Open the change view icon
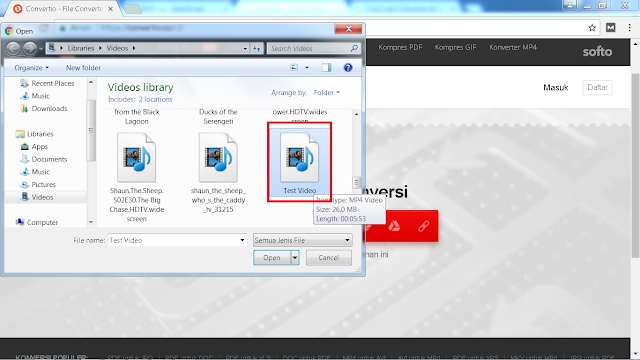The width and height of the screenshot is (640, 360). (x=294, y=68)
